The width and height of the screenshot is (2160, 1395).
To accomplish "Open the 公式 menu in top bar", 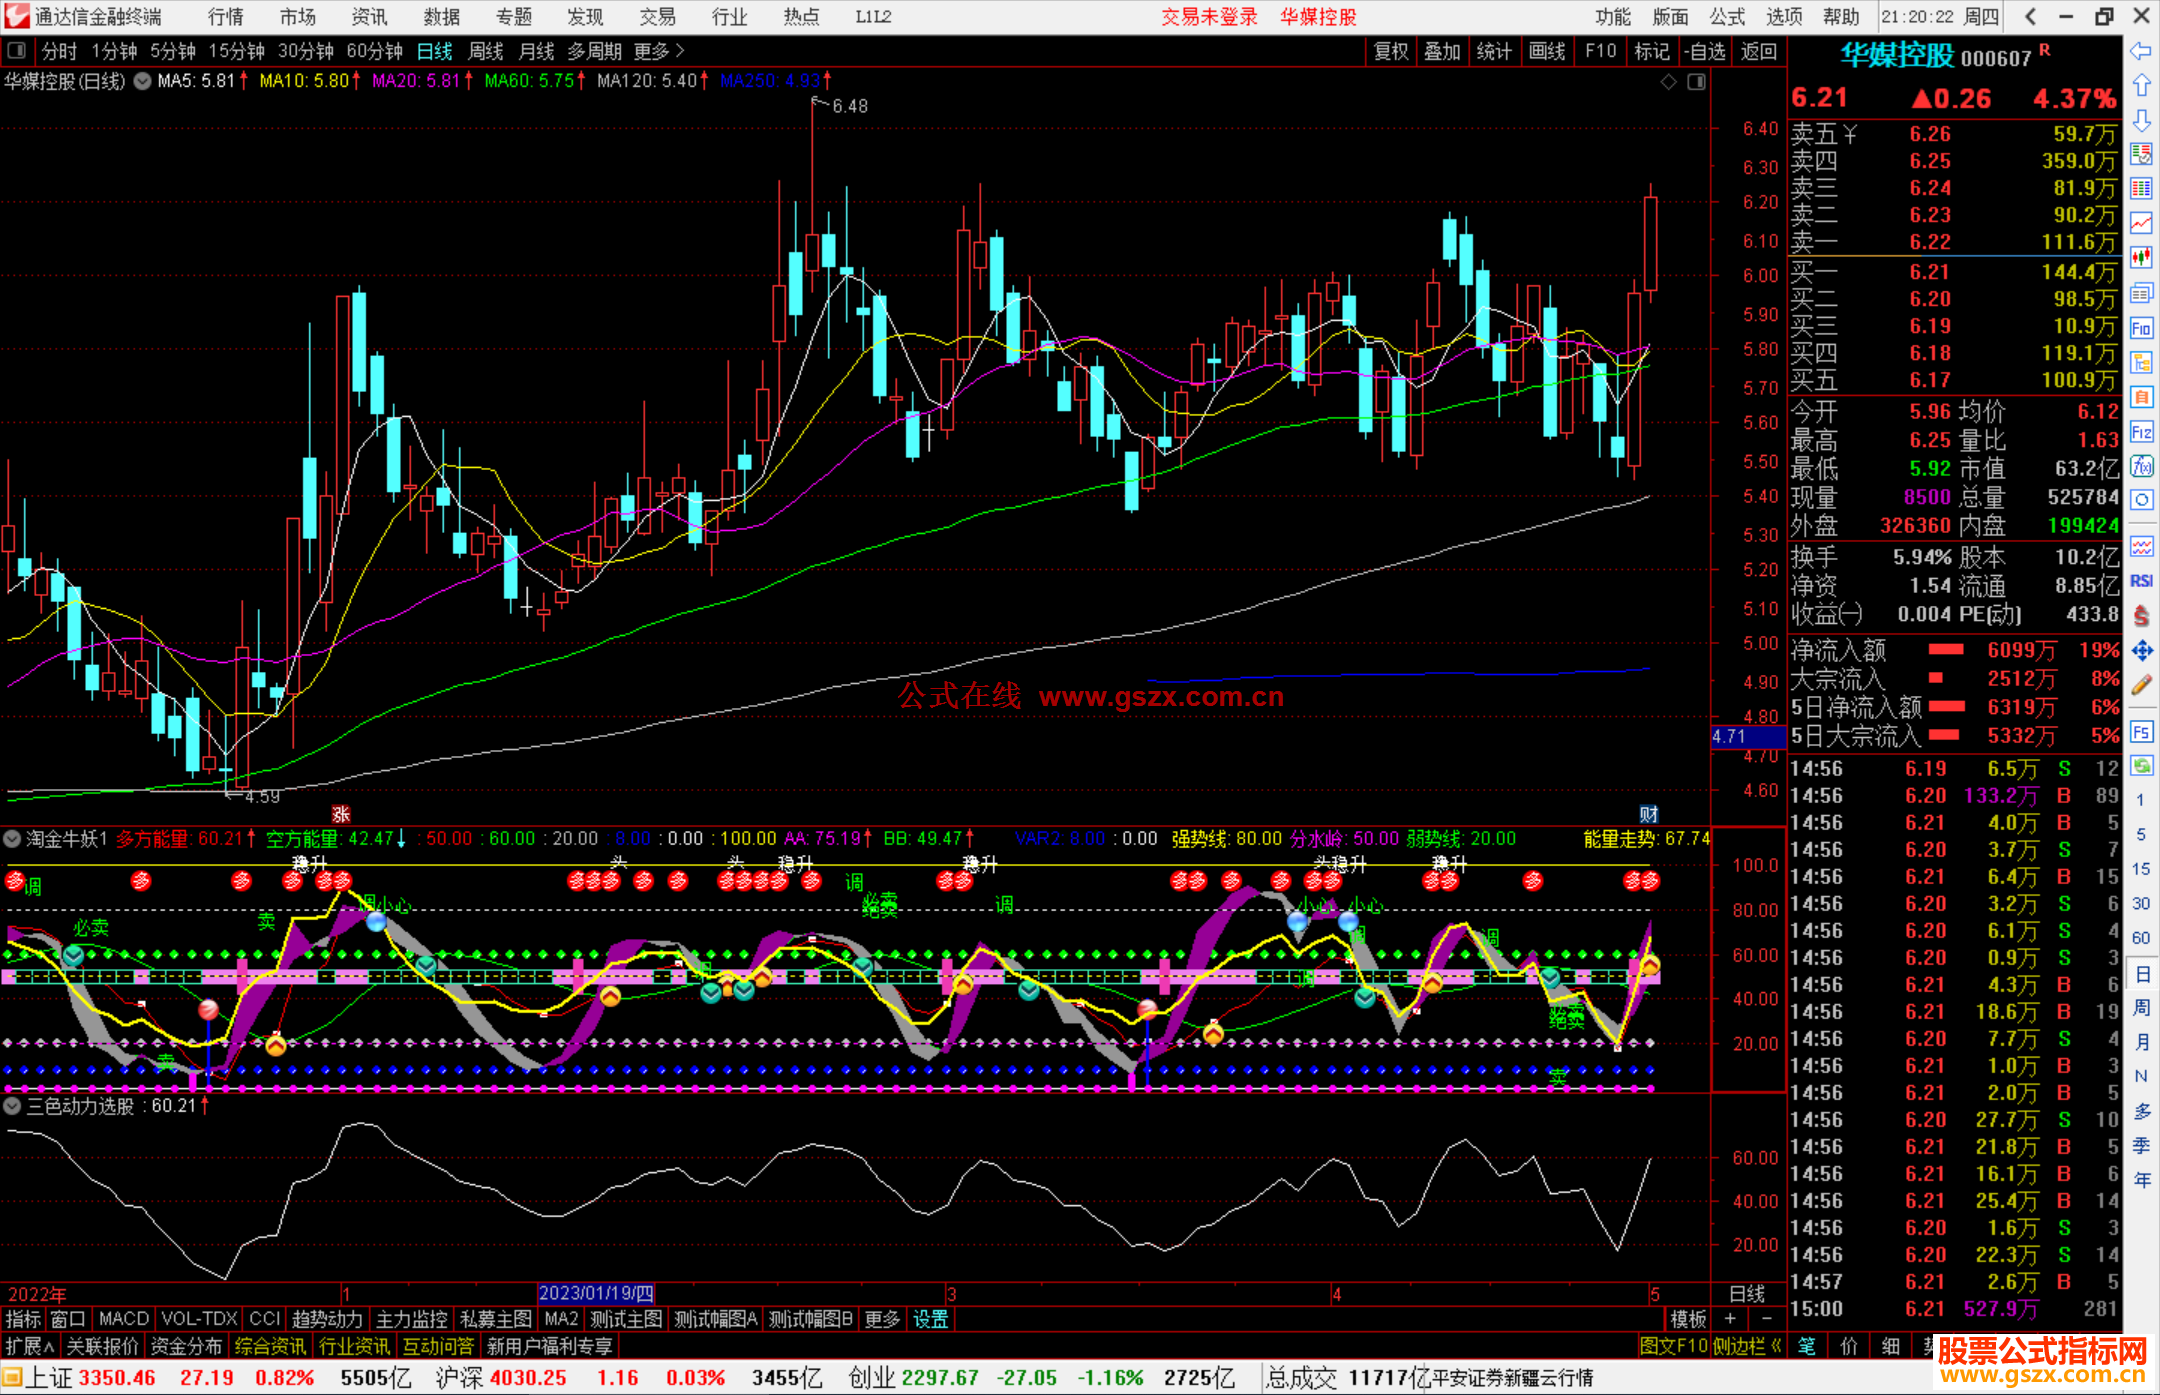I will (1726, 17).
